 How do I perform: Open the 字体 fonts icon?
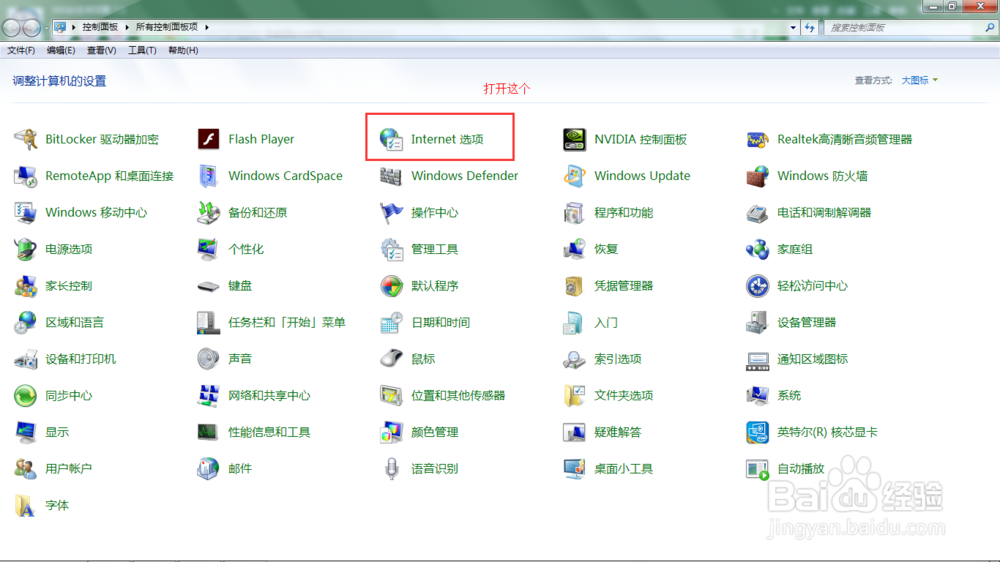pos(26,505)
